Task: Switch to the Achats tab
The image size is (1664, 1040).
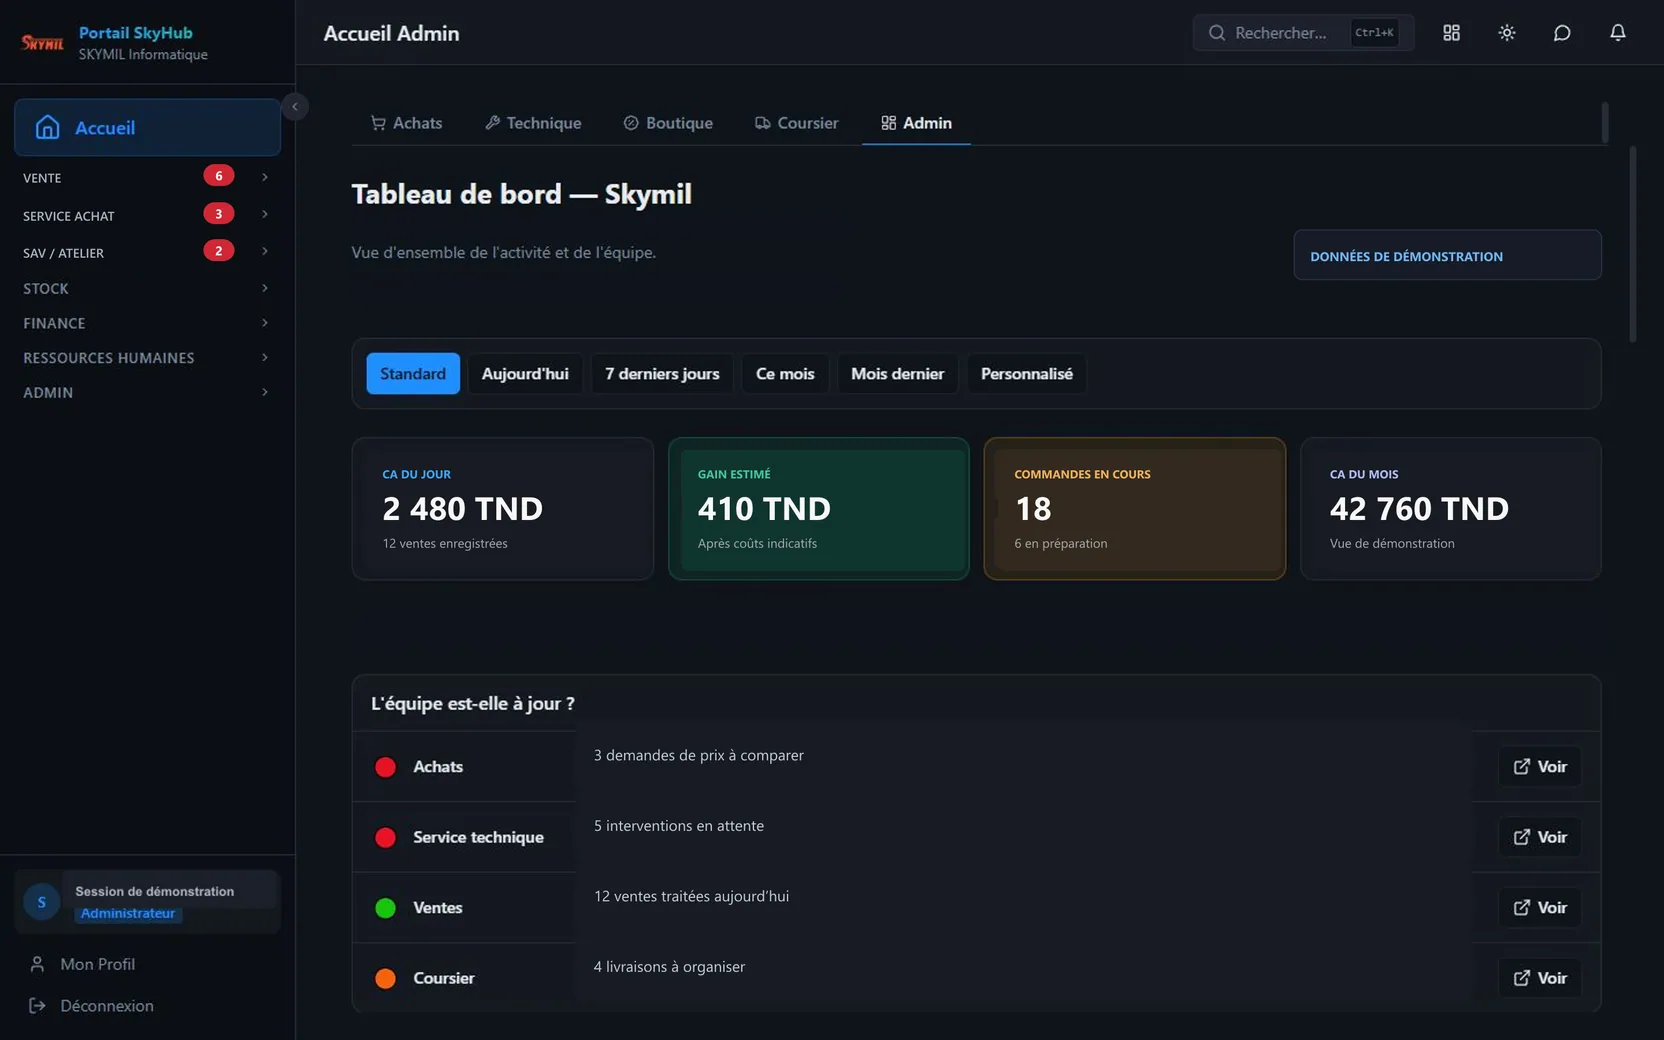Action: click(x=406, y=123)
